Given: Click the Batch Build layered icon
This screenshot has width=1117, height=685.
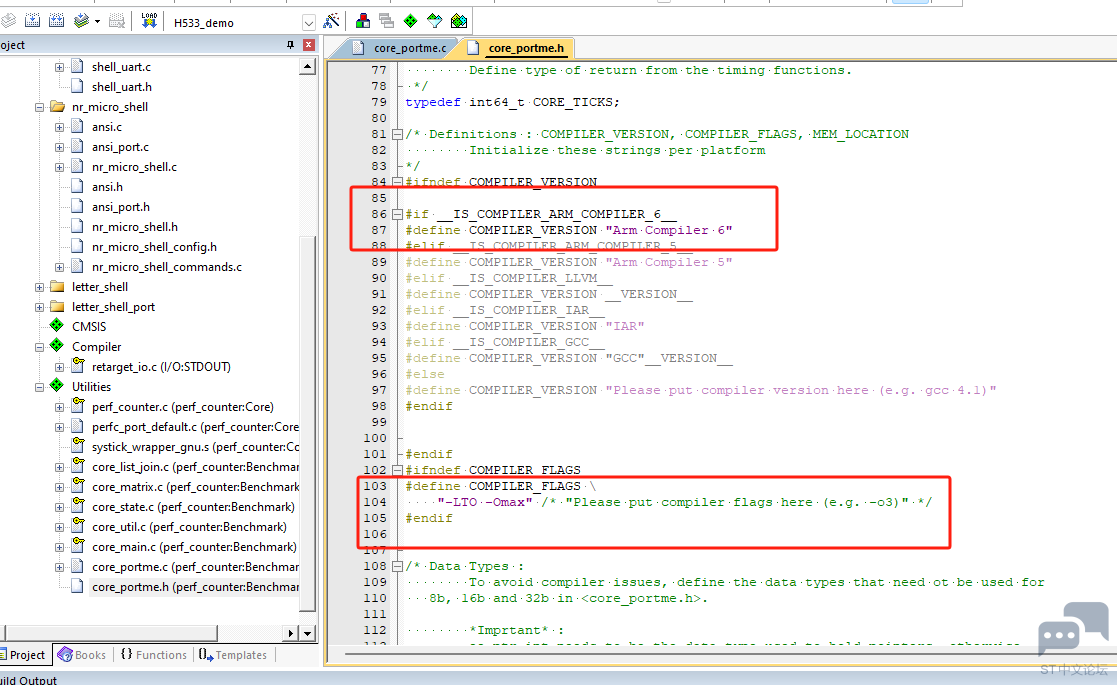Looking at the screenshot, I should 81,21.
